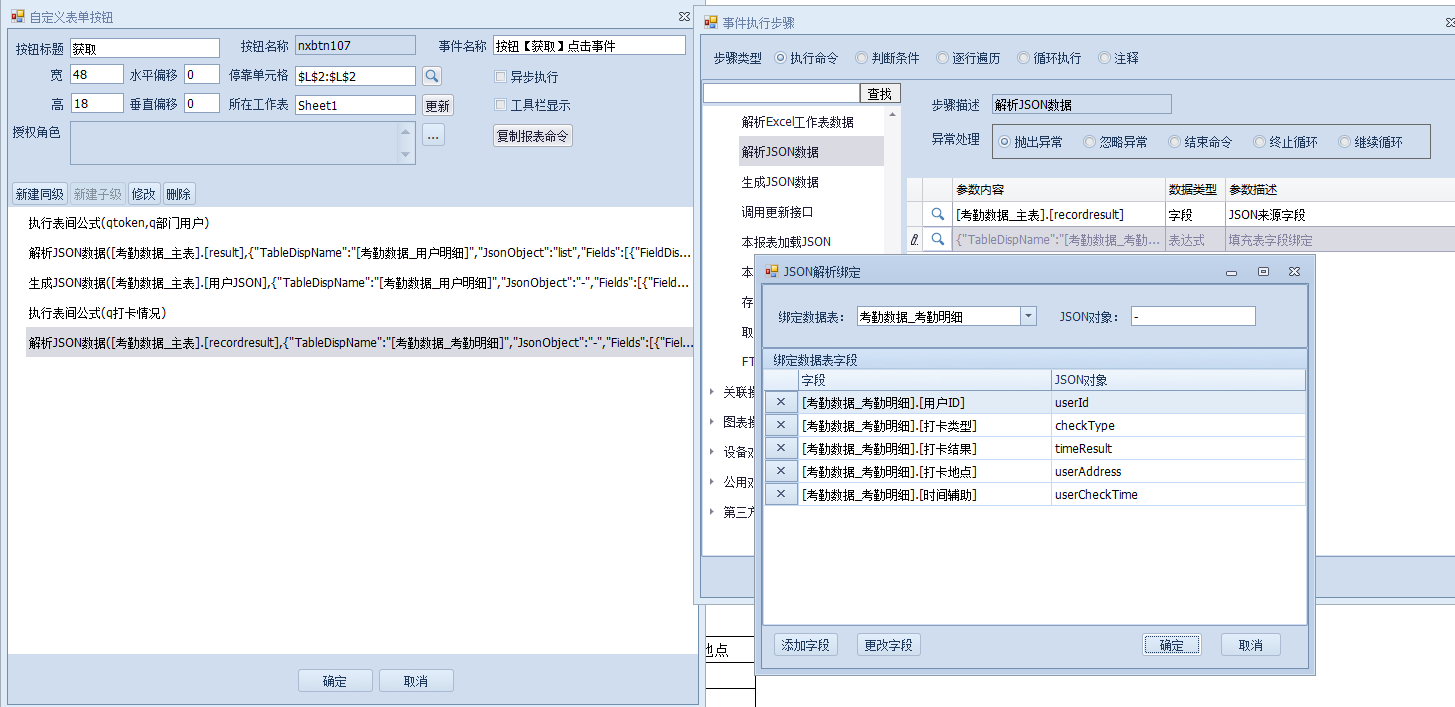Select 调用更新接口 in the command list

point(777,212)
